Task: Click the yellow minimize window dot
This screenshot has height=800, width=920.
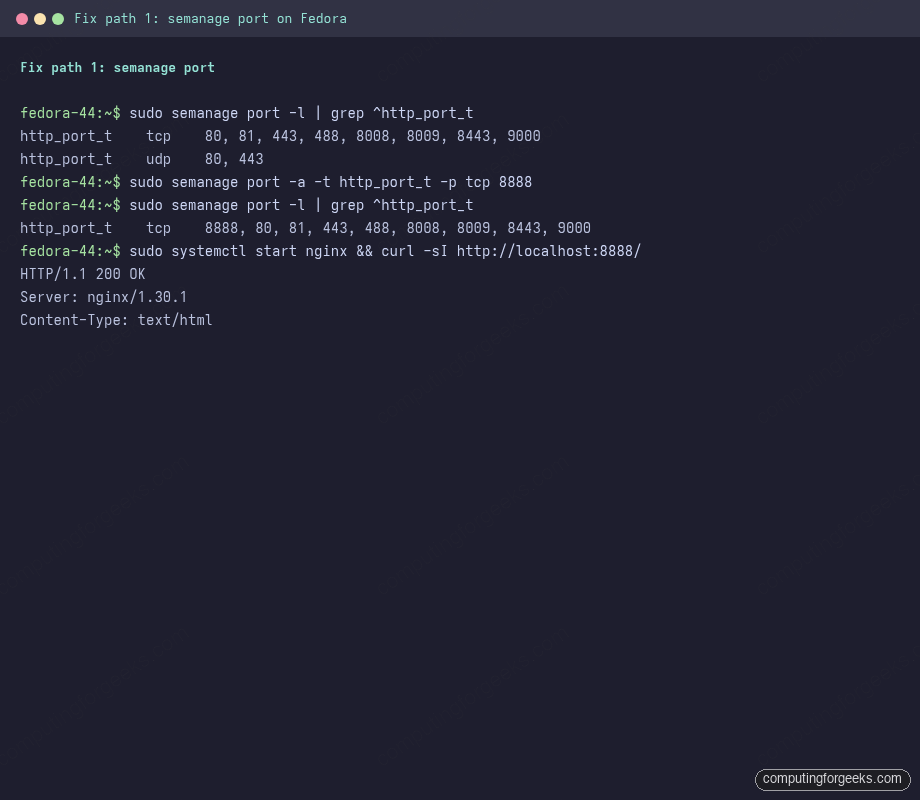Action: [x=40, y=19]
